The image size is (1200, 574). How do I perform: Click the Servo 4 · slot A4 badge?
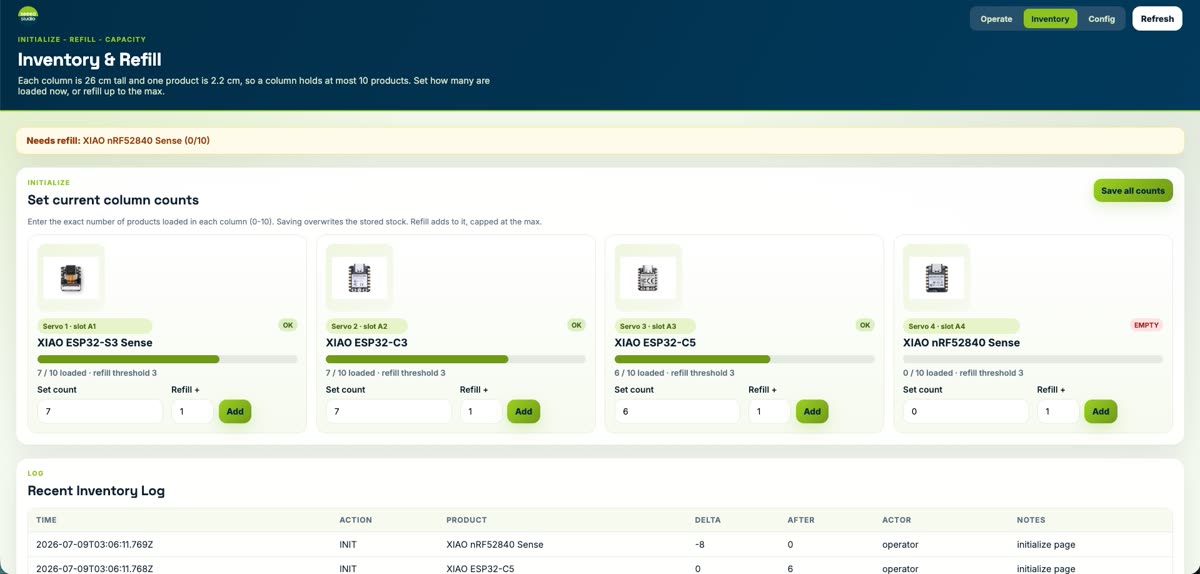pyautogui.click(x=960, y=326)
